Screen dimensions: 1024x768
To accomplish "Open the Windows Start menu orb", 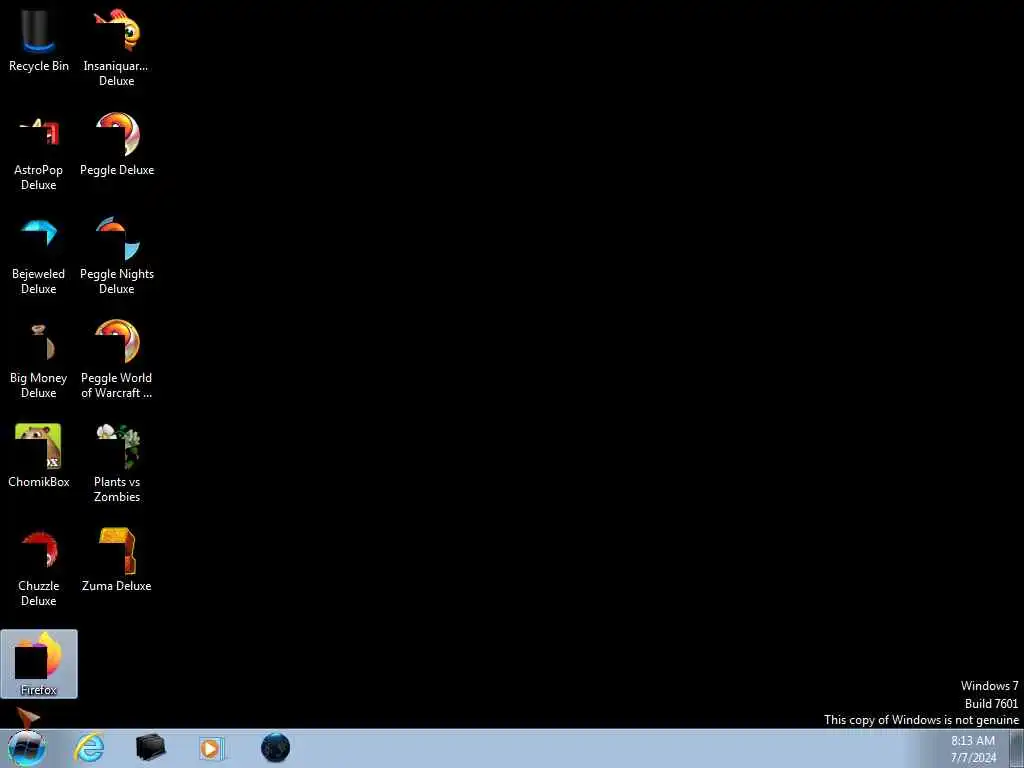I will click(27, 748).
